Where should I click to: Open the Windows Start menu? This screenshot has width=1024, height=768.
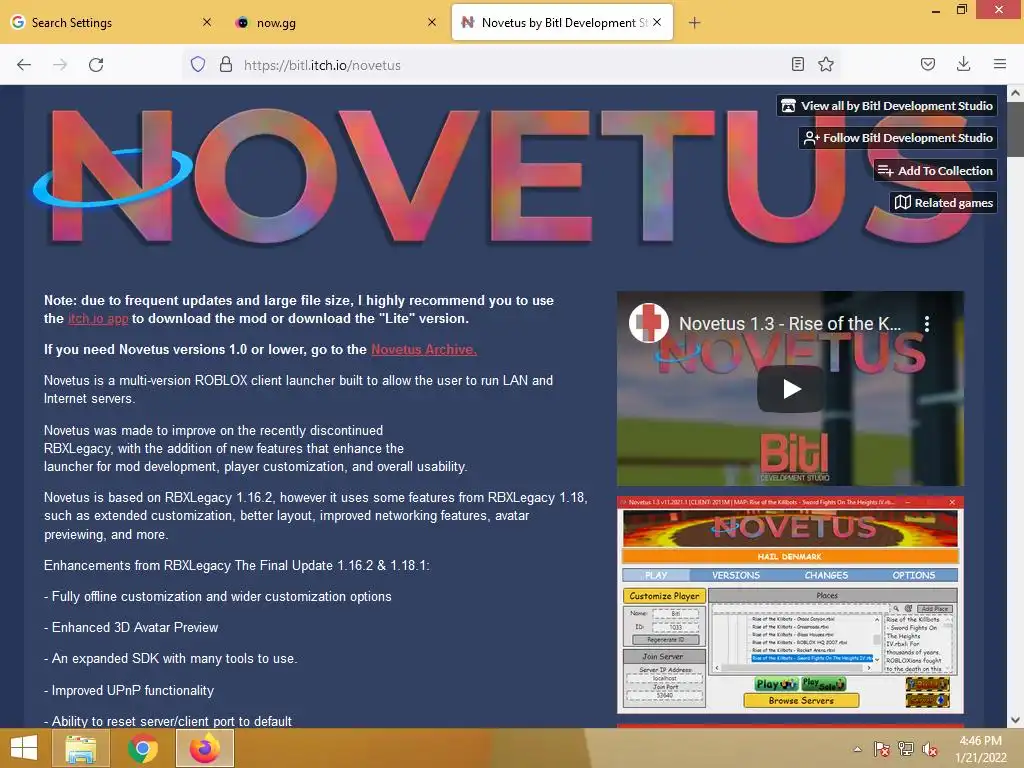pyautogui.click(x=24, y=748)
